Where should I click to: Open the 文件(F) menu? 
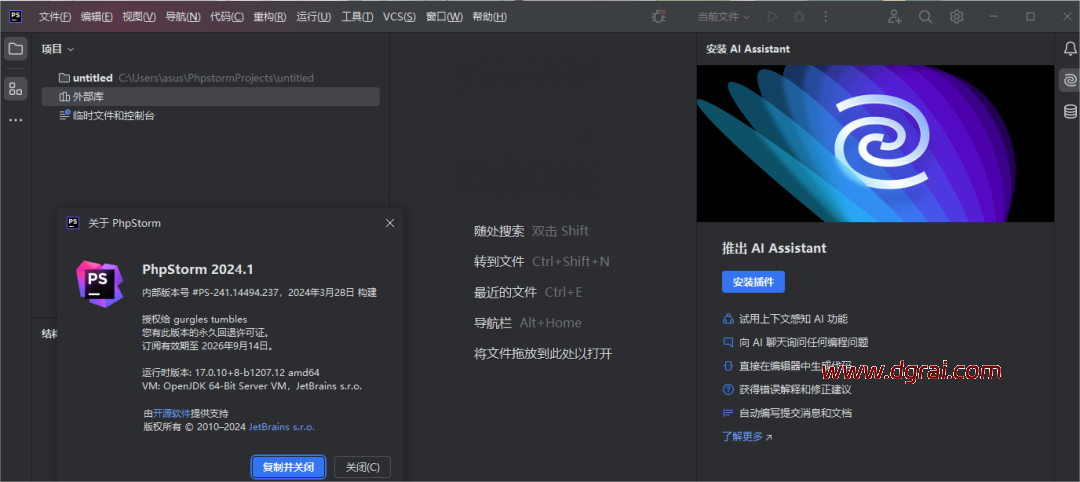[x=55, y=17]
